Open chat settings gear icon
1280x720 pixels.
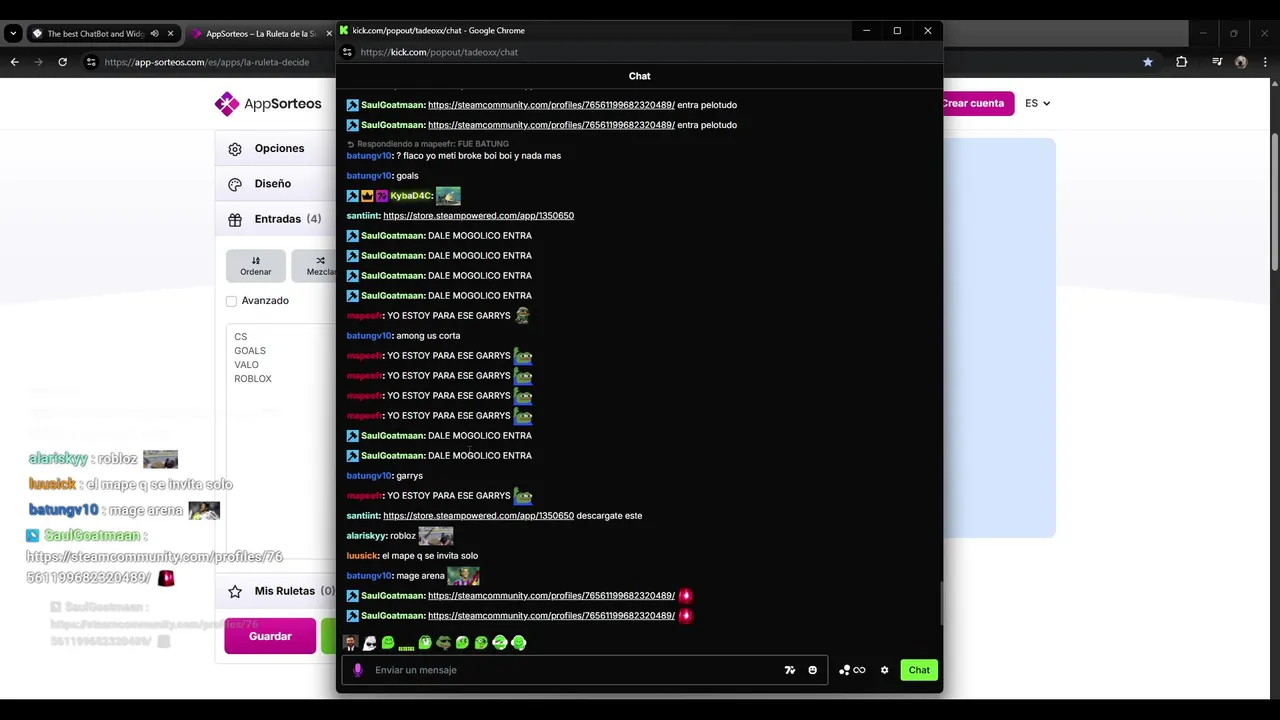pos(884,670)
